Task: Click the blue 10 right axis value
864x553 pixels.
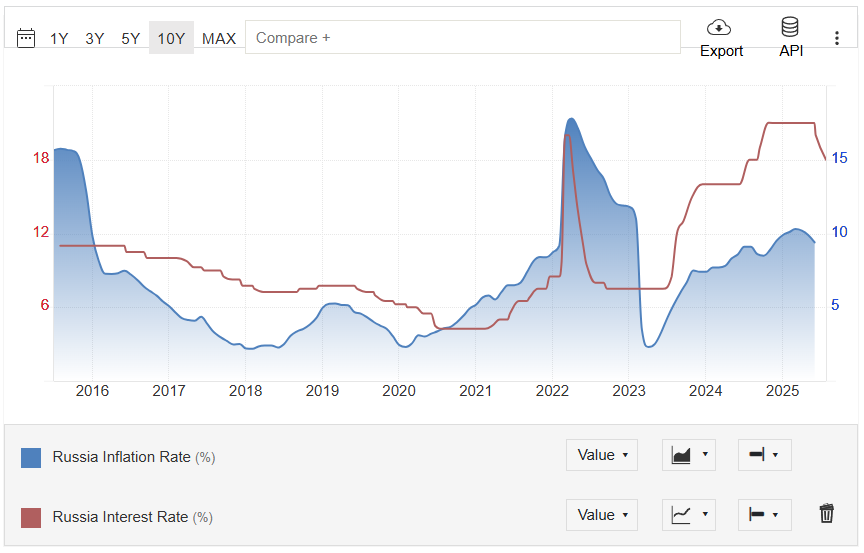Action: point(839,232)
